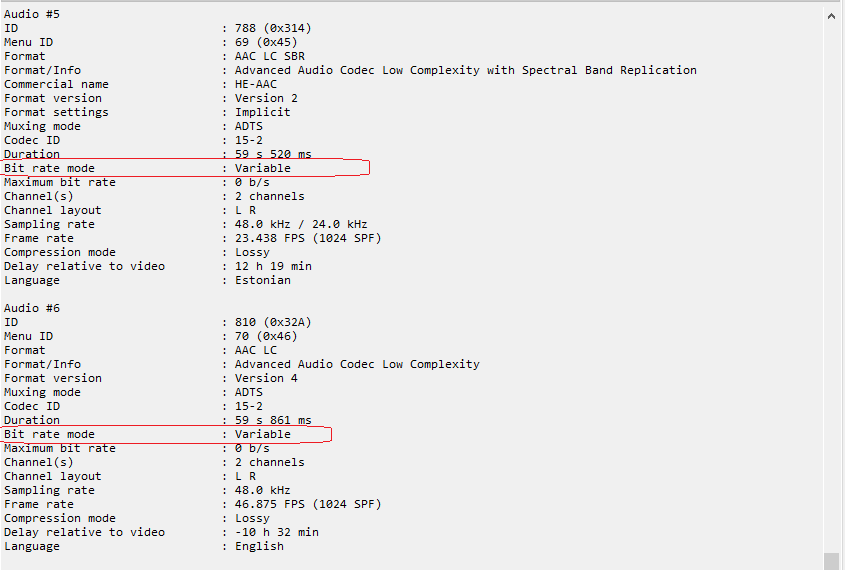
Task: Click the HE-AAC commercial name value
Action: (x=255, y=84)
